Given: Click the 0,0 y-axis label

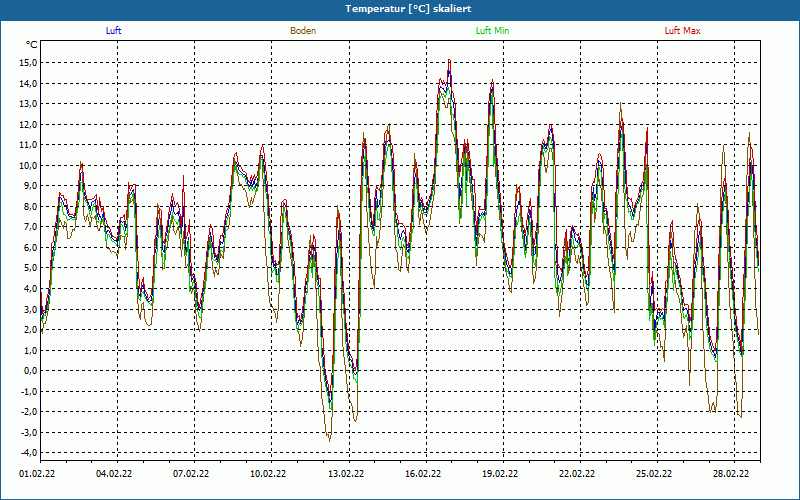Looking at the screenshot, I should click(x=31, y=371).
